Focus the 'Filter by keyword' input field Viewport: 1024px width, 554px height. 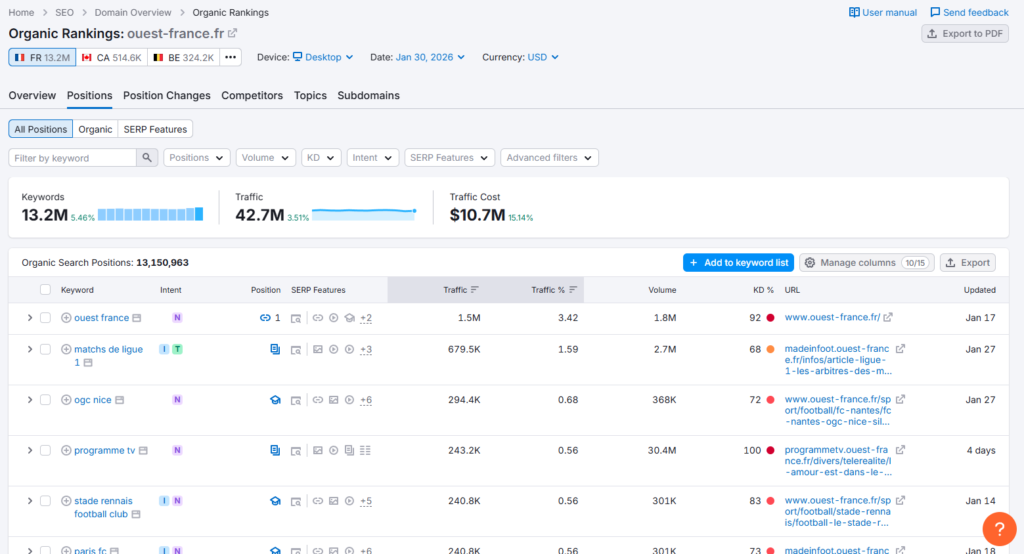coord(72,157)
